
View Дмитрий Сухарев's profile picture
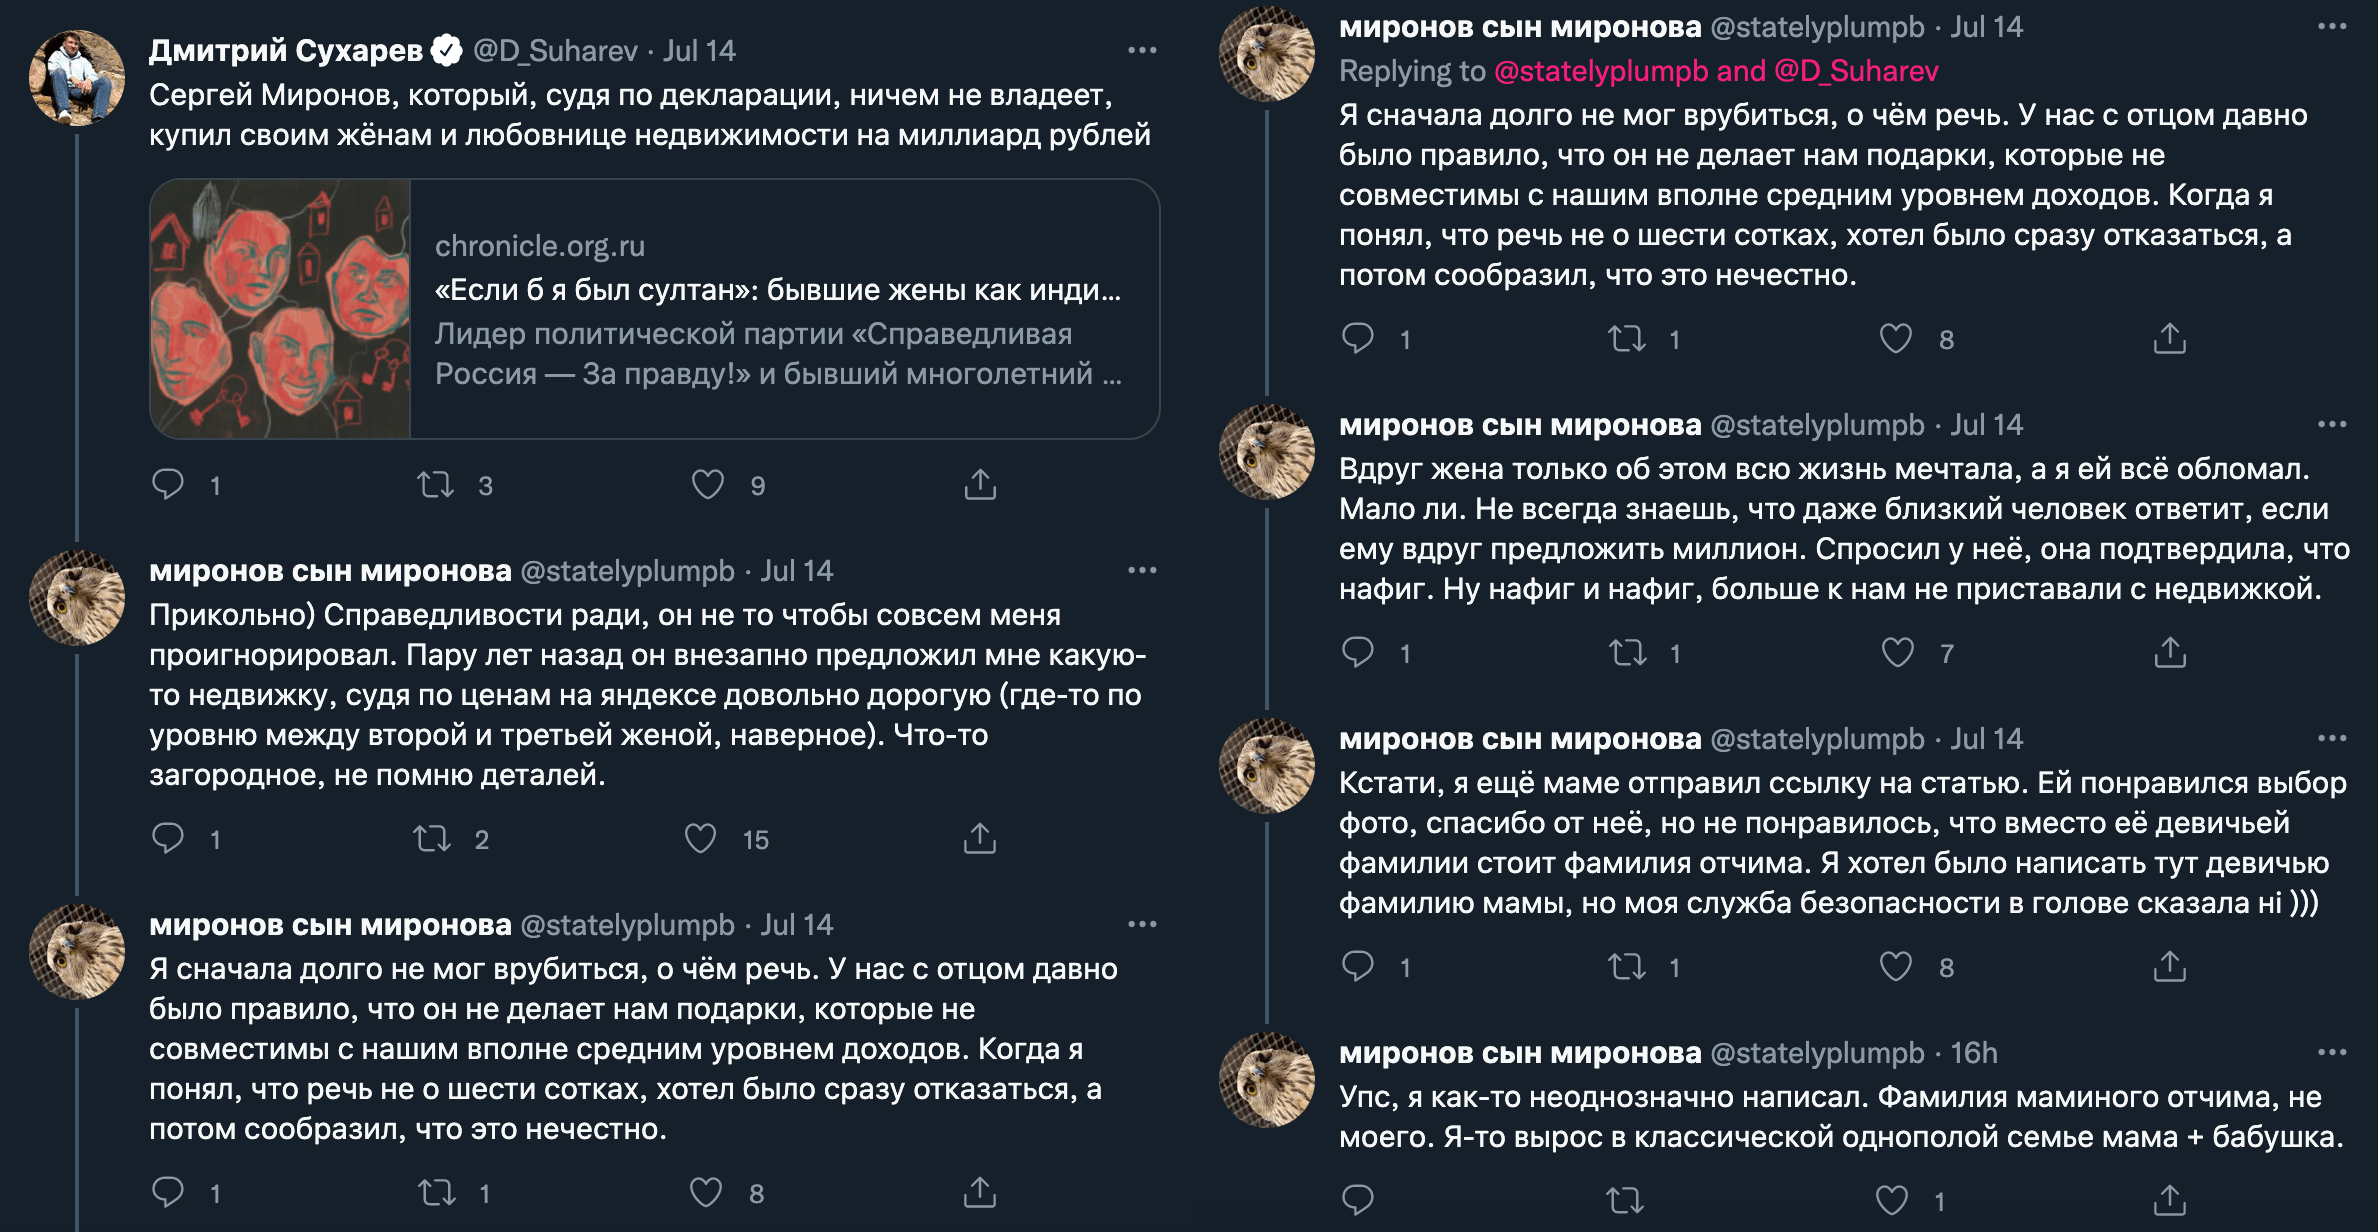pos(74,70)
